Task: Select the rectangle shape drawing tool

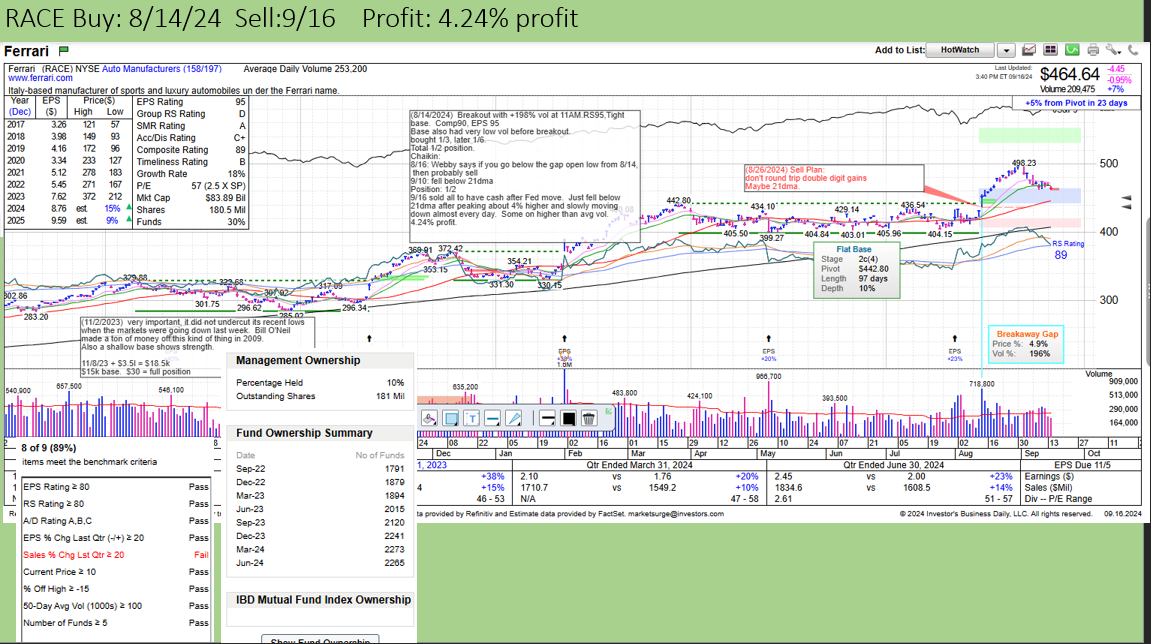Action: (451, 419)
